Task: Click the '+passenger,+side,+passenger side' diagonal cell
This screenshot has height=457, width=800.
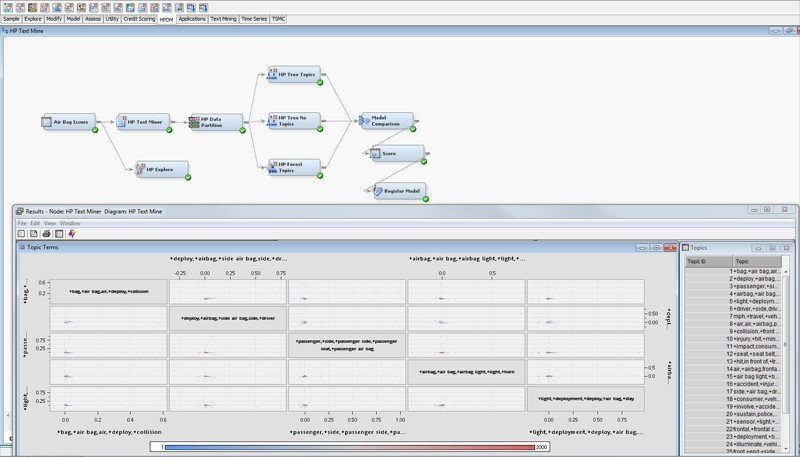Action: point(347,345)
